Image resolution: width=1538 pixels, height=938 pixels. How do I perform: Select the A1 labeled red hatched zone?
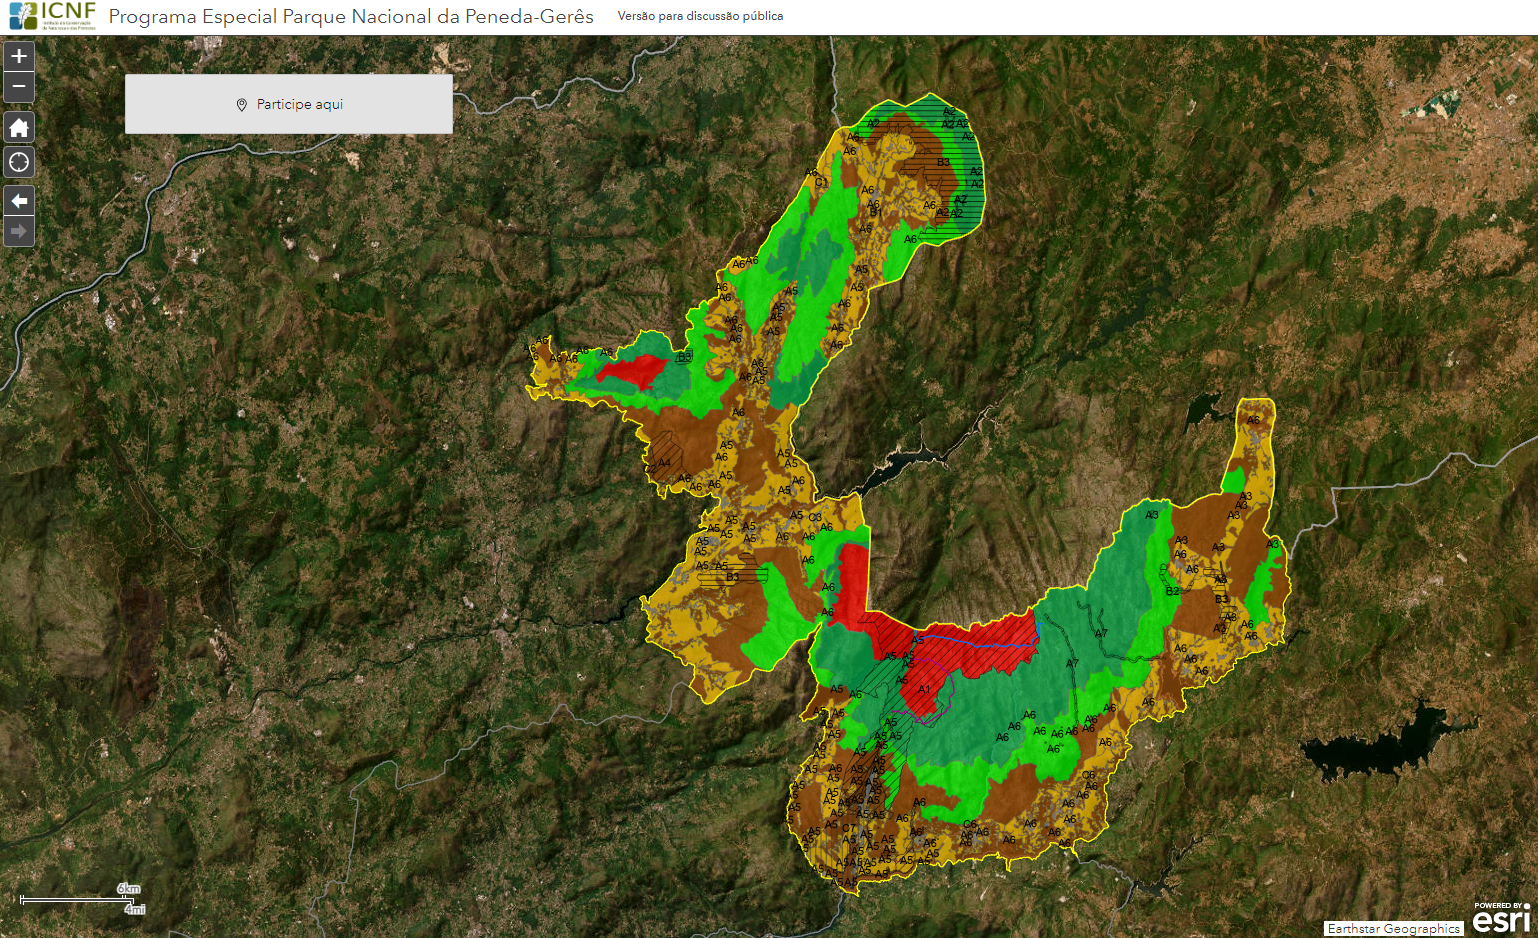(924, 689)
